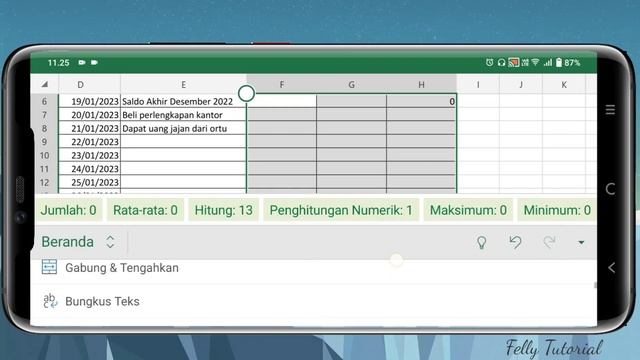Select row 6 header
The height and width of the screenshot is (360, 640).
pos(44,101)
